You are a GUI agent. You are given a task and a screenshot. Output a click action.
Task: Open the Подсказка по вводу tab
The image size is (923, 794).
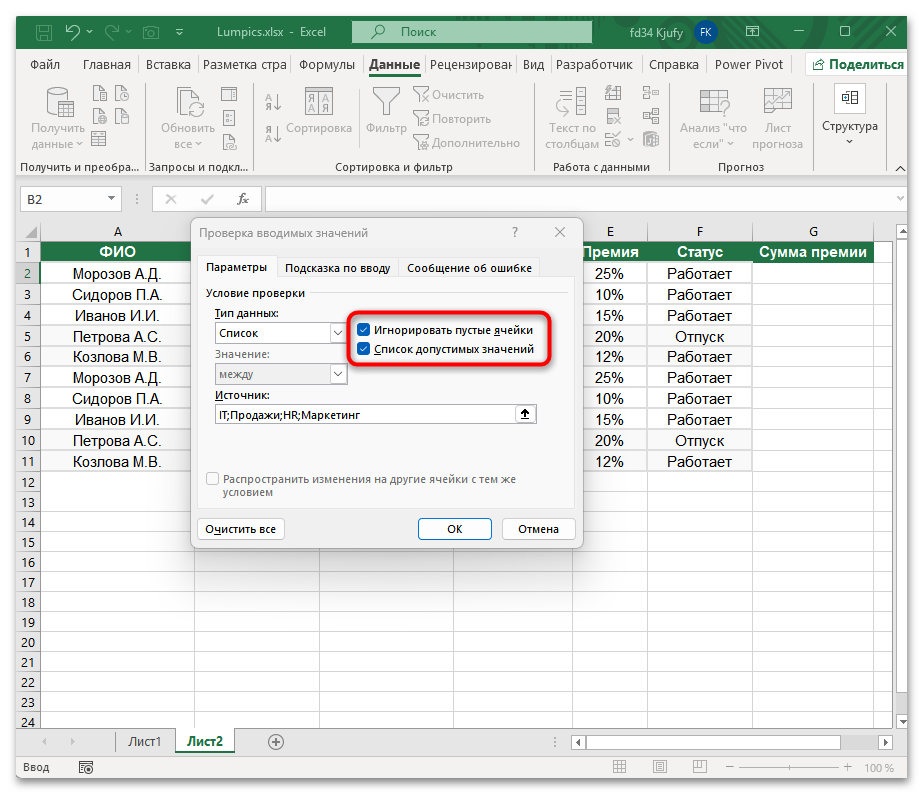point(337,268)
